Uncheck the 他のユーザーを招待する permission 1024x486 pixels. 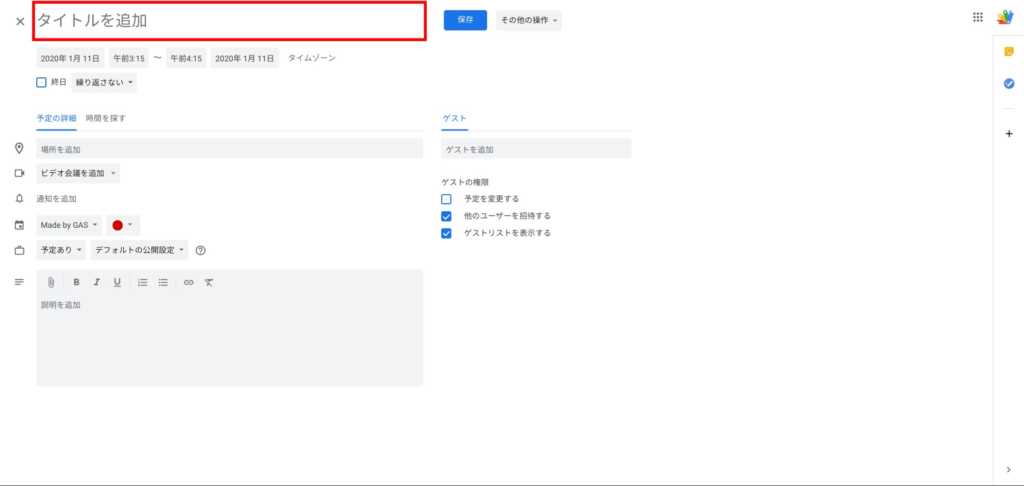447,216
